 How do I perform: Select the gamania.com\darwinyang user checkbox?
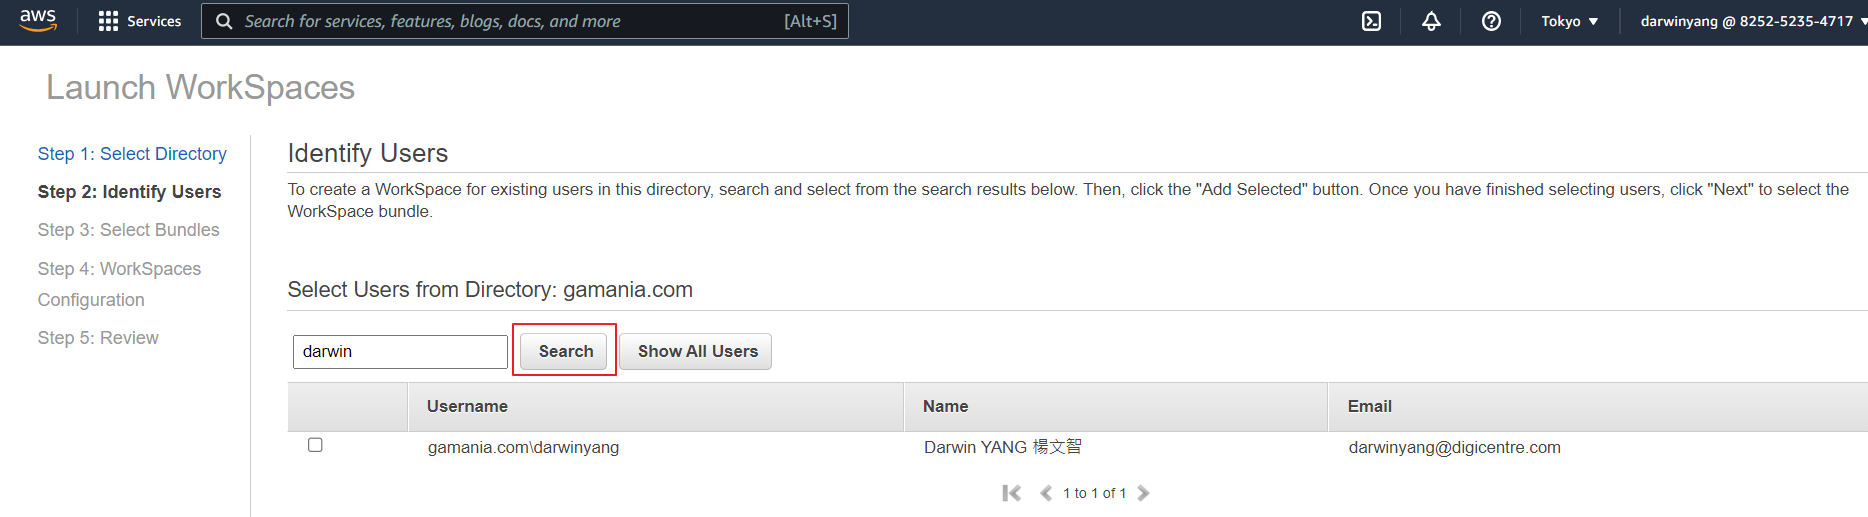point(315,445)
